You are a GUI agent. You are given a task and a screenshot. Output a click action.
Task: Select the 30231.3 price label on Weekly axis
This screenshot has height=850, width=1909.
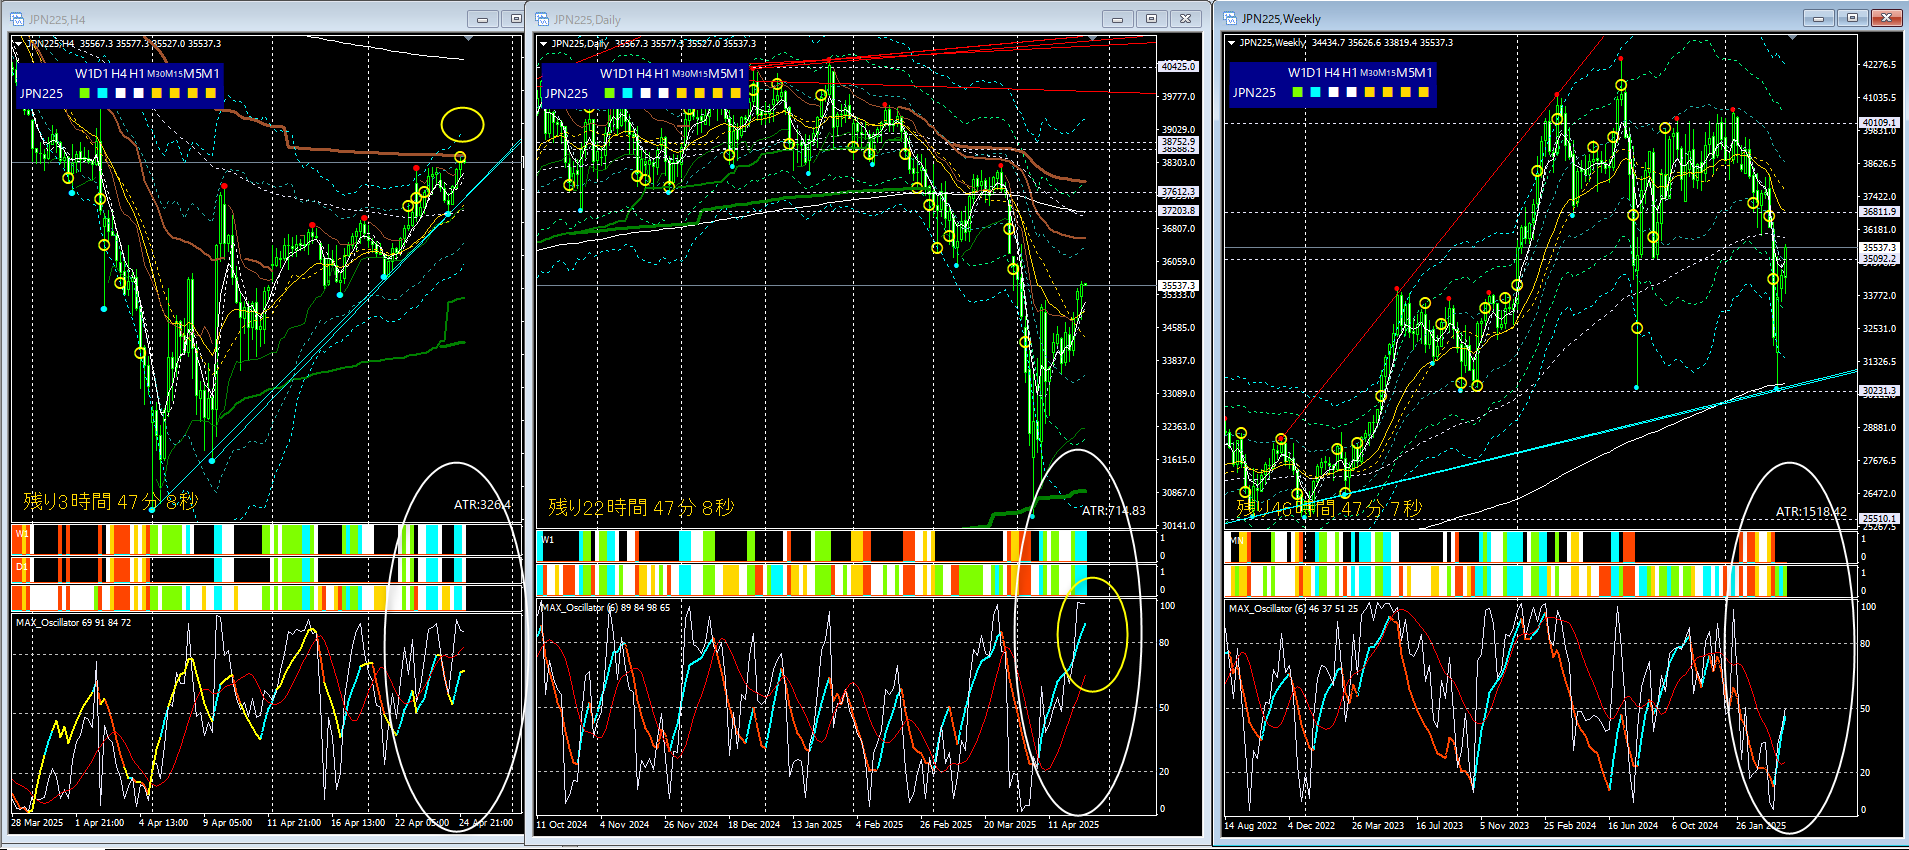(1879, 390)
